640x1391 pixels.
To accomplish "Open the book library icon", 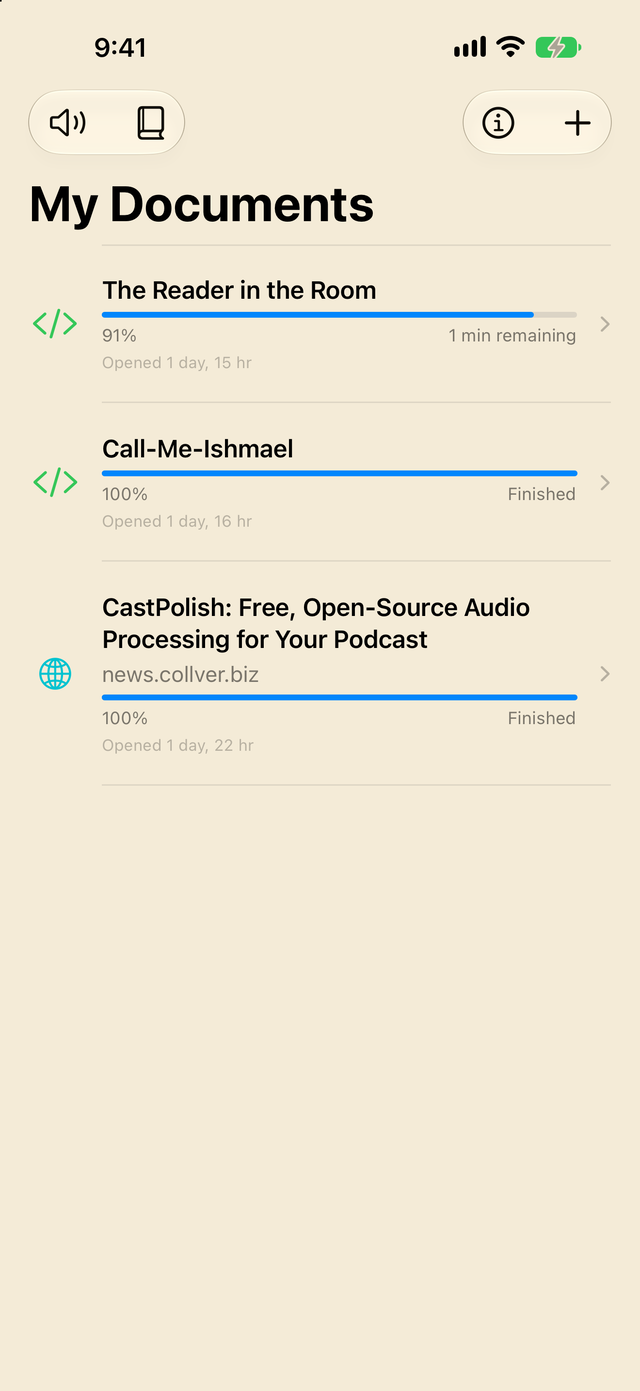I will (x=150, y=123).
